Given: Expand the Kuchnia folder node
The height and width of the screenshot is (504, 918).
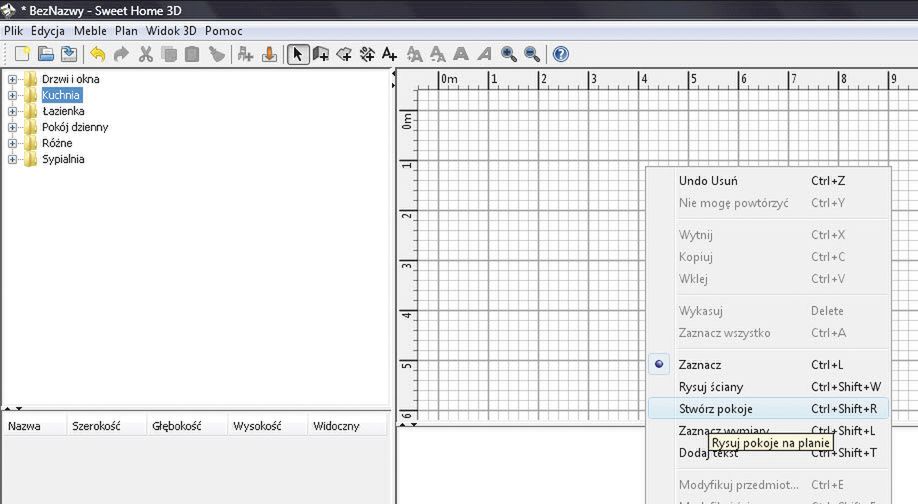Looking at the screenshot, I should (x=12, y=95).
